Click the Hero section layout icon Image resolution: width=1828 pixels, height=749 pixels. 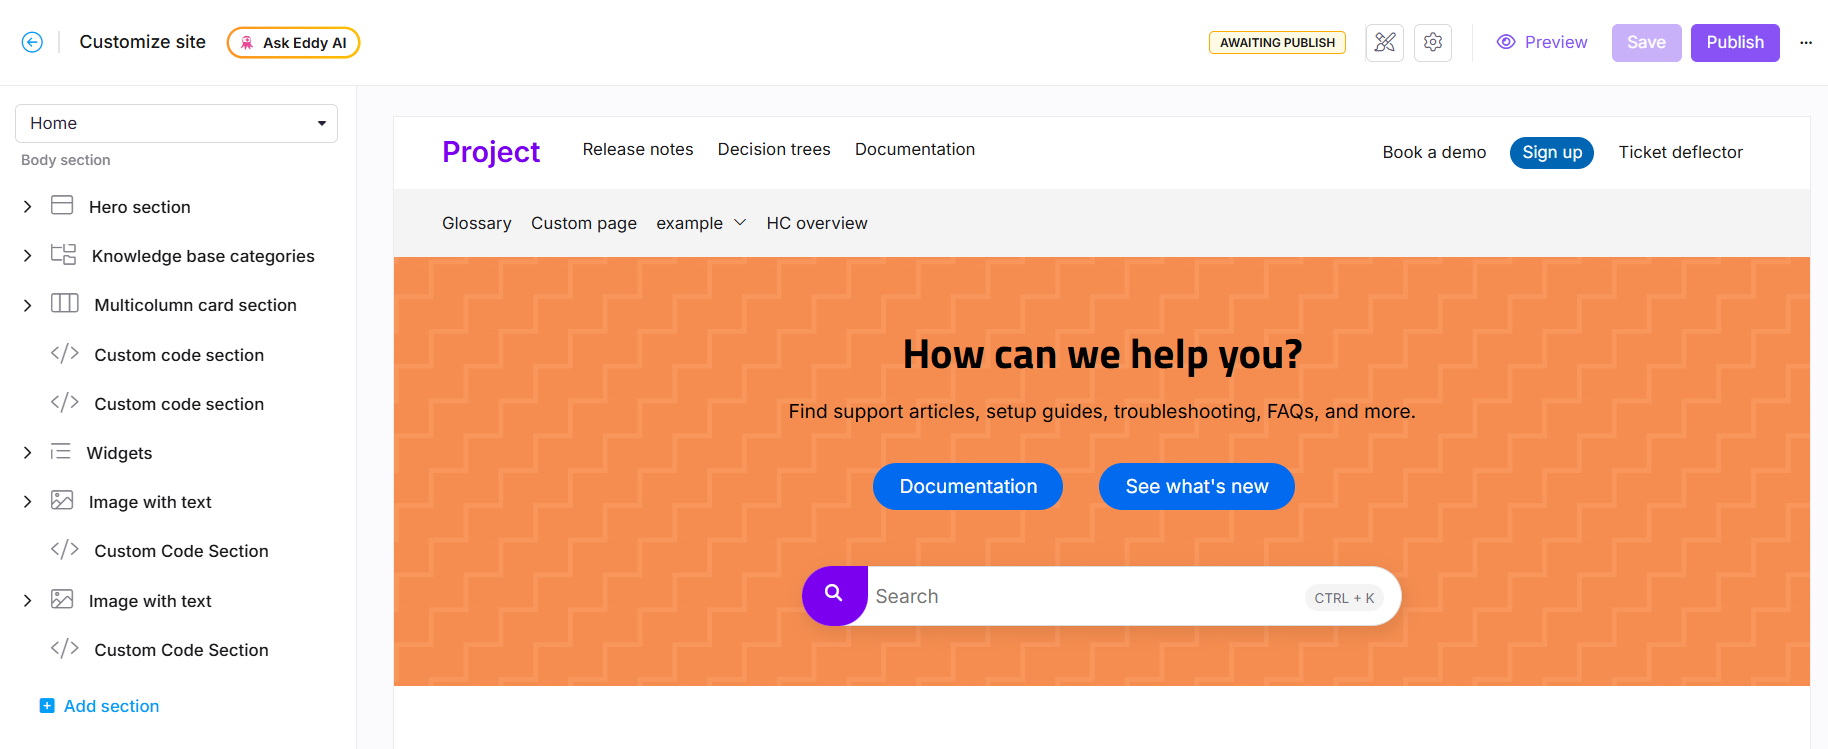(x=62, y=206)
